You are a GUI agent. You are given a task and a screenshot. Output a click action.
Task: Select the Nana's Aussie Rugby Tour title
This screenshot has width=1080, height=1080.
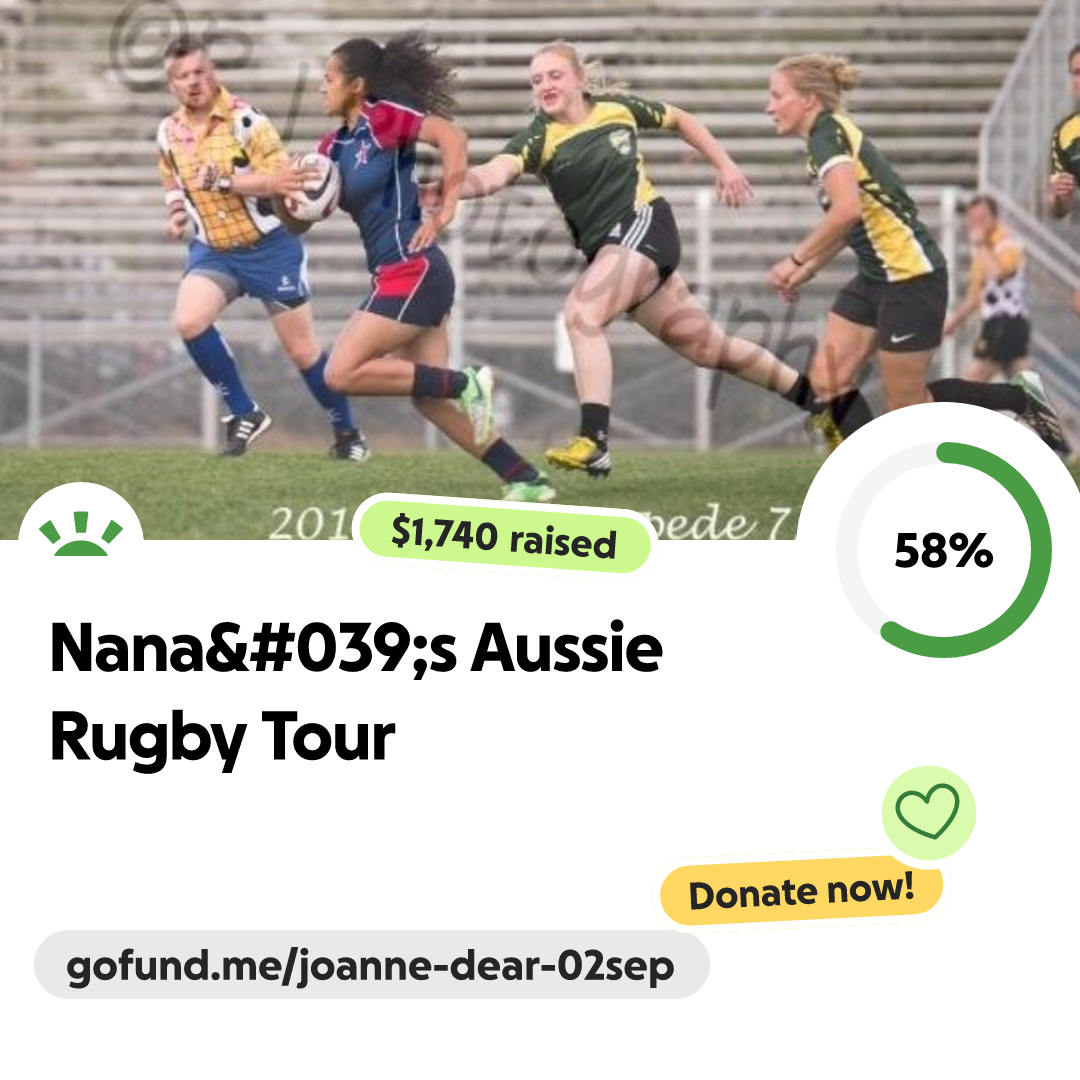(x=356, y=691)
